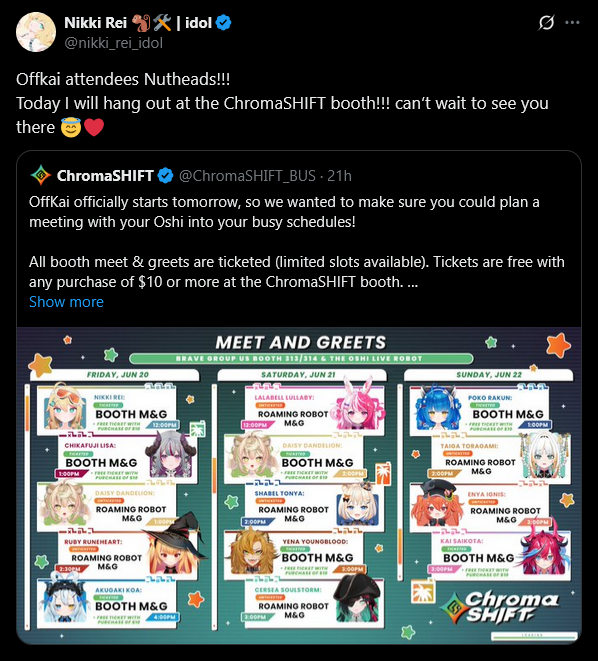Image resolution: width=598 pixels, height=661 pixels.
Task: Click the ChromaSHIFT logo in the image
Action: point(499,607)
